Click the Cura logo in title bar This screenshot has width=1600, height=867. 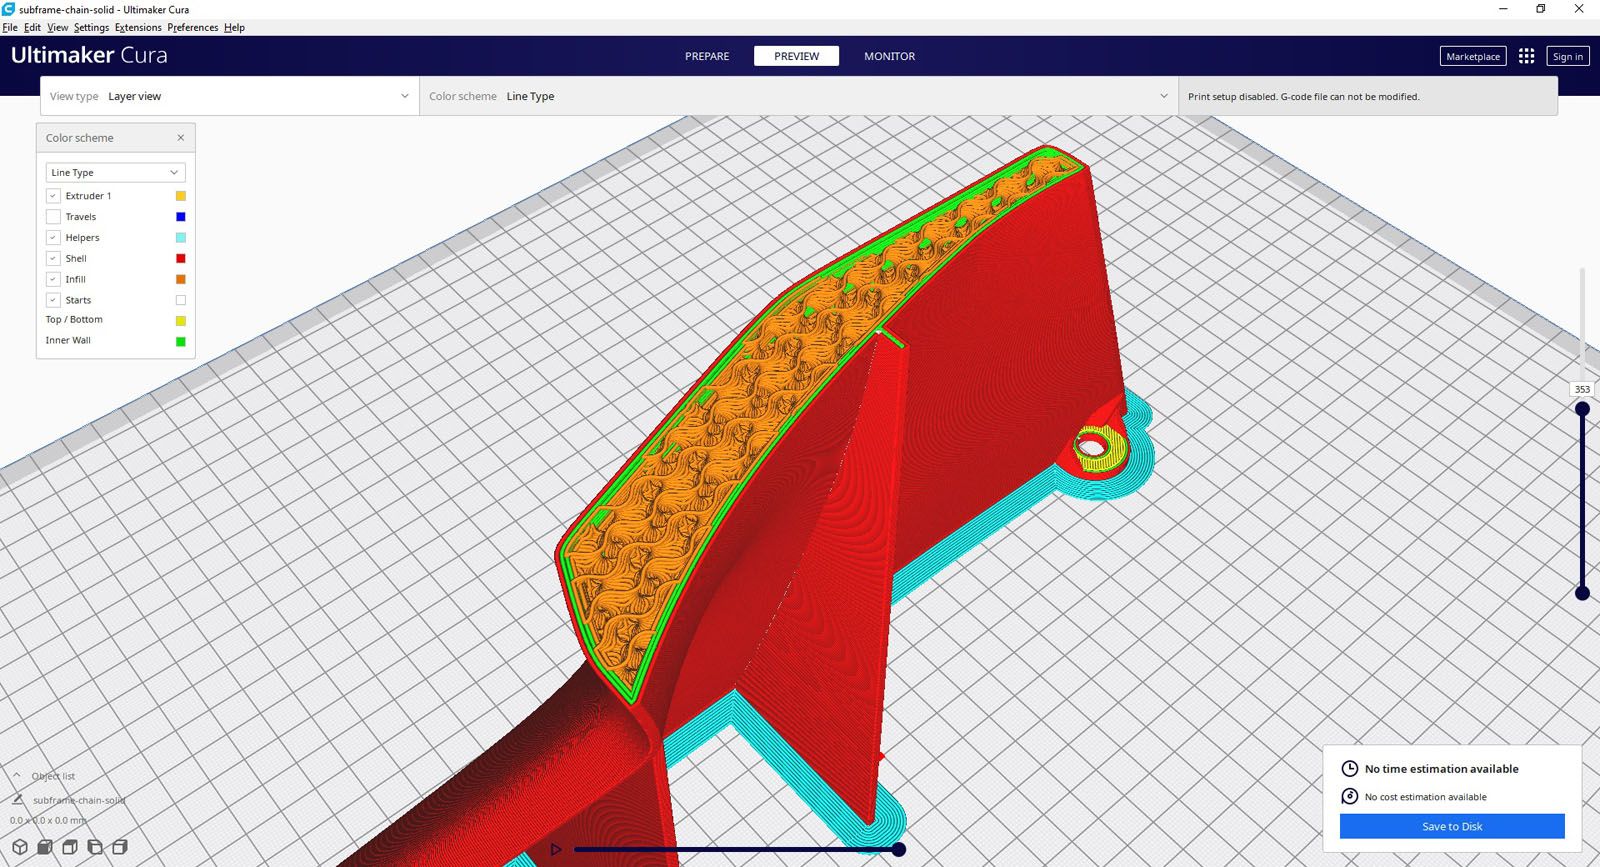8,9
